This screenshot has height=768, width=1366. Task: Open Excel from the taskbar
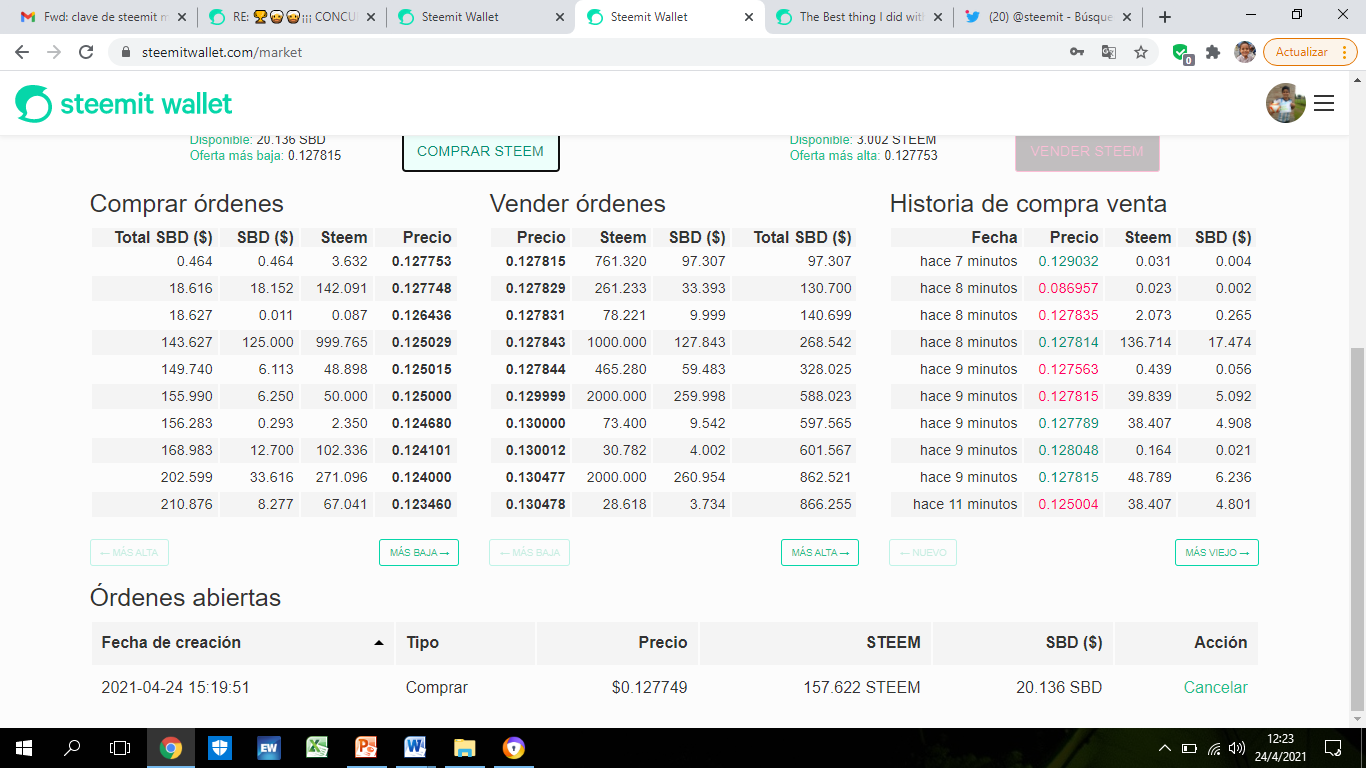click(317, 748)
